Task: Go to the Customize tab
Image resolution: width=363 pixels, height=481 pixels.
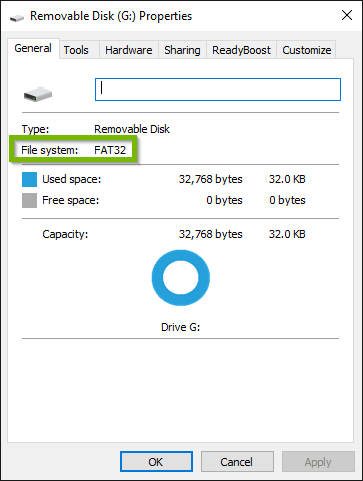Action: [307, 50]
